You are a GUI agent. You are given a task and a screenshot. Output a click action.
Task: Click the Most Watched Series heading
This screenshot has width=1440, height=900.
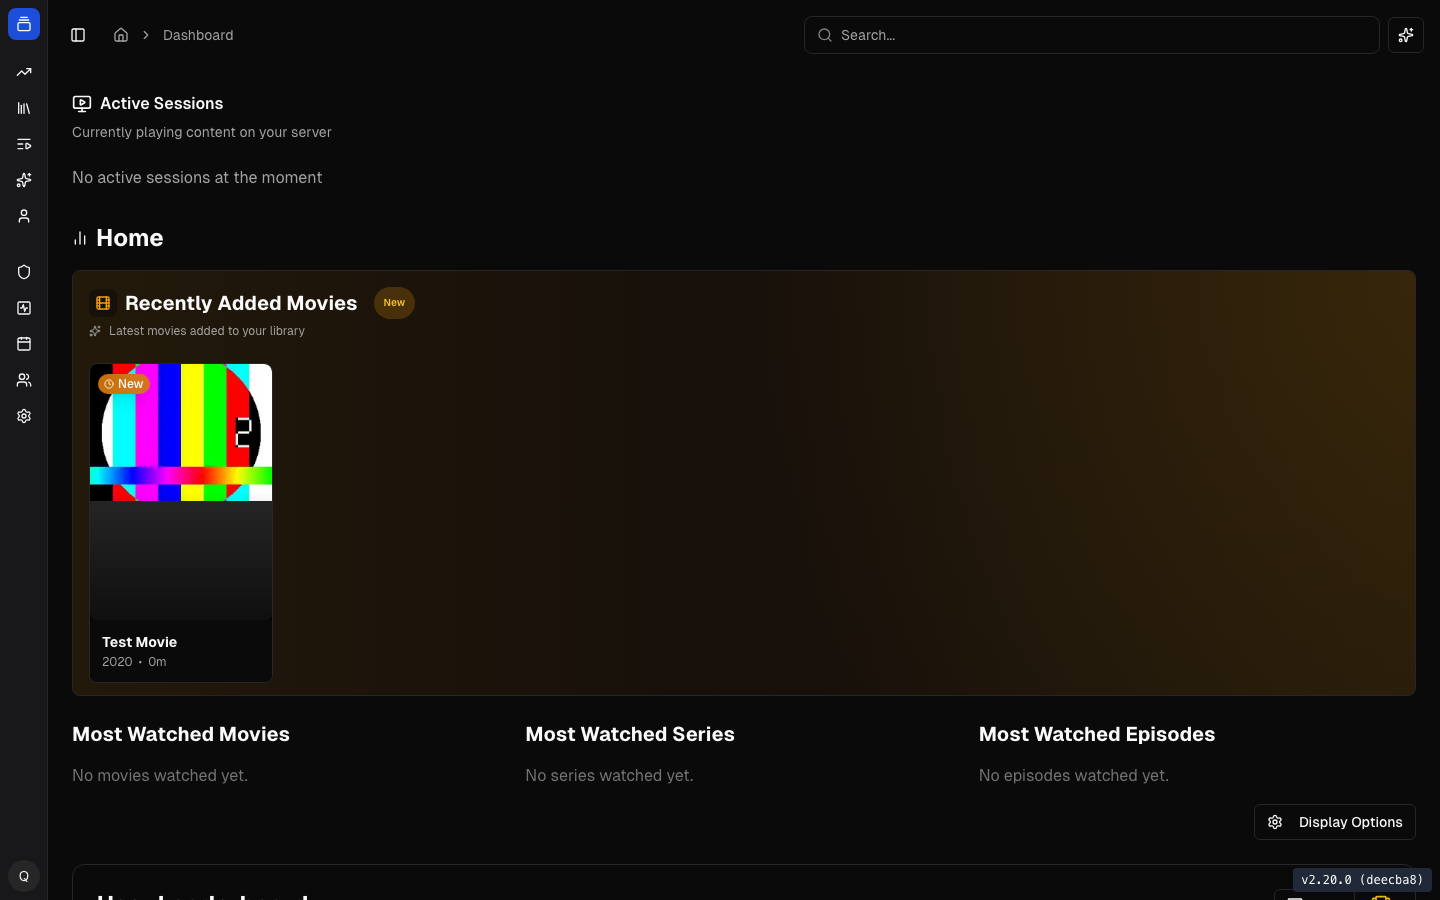tap(630, 734)
